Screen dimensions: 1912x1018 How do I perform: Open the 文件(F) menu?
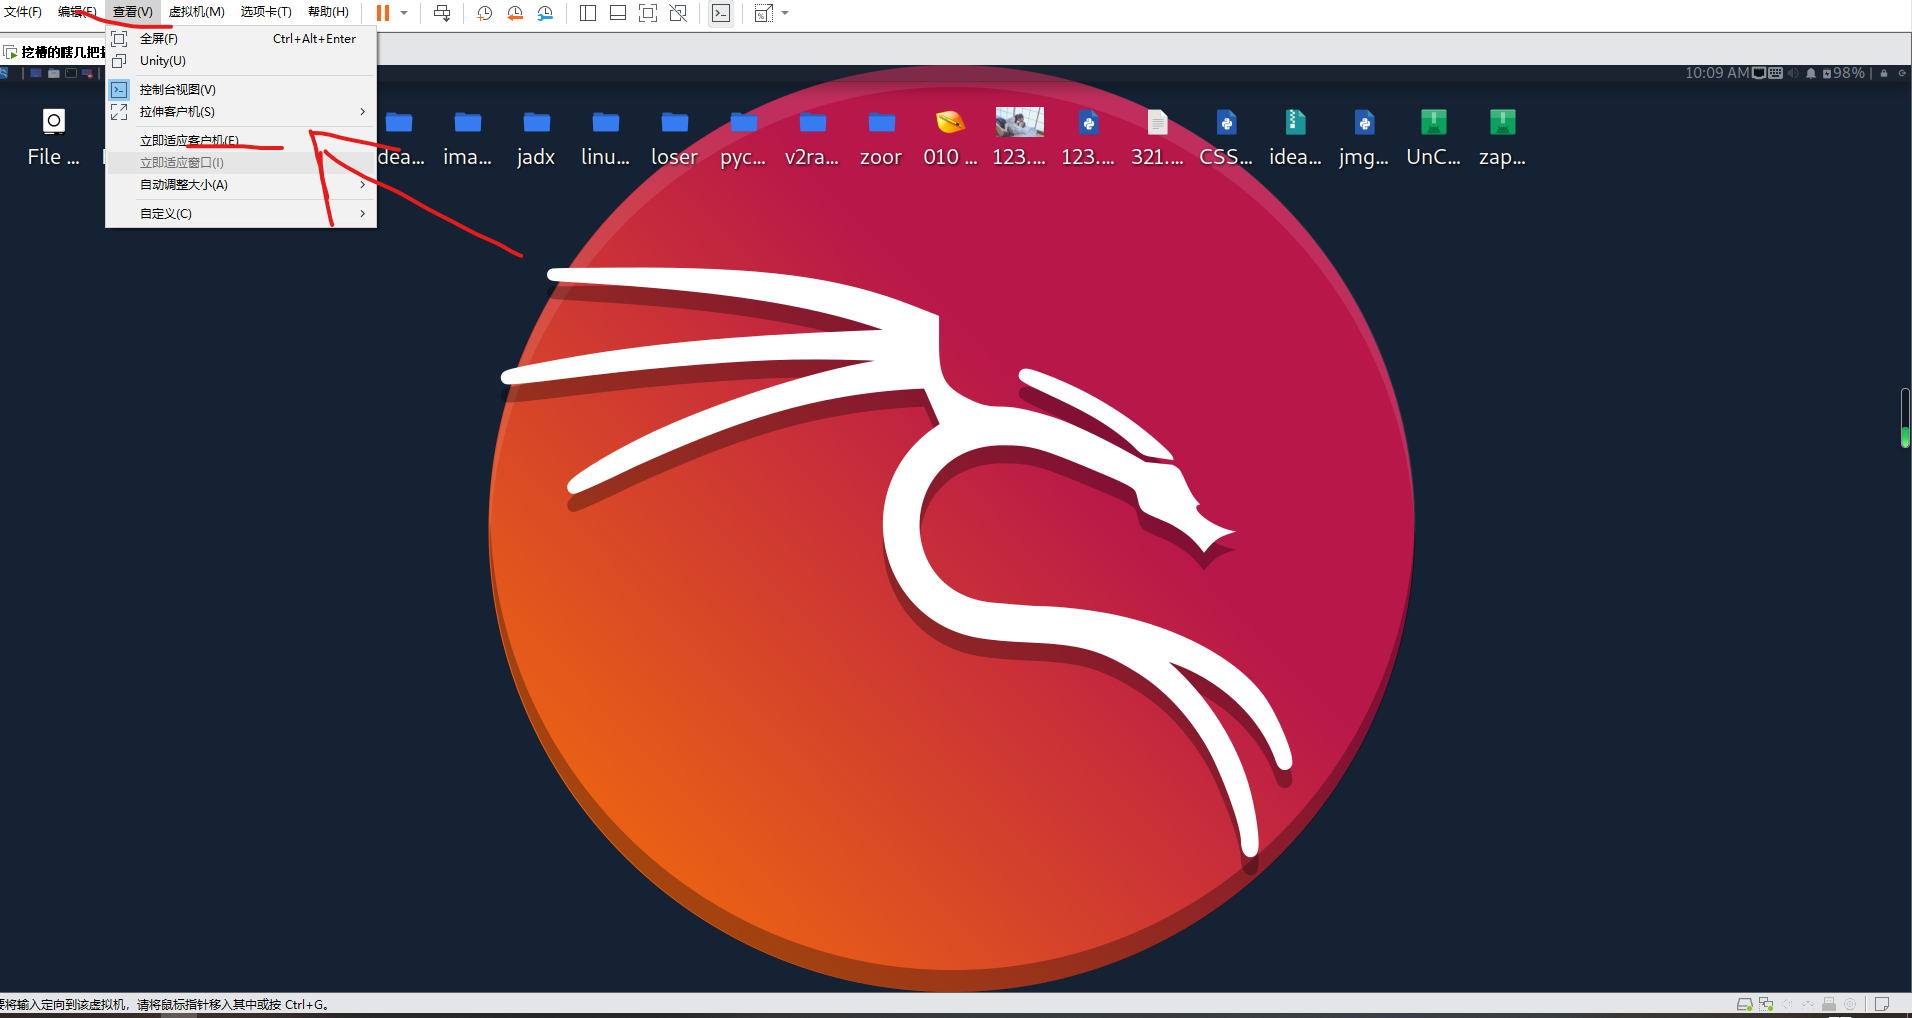point(22,12)
